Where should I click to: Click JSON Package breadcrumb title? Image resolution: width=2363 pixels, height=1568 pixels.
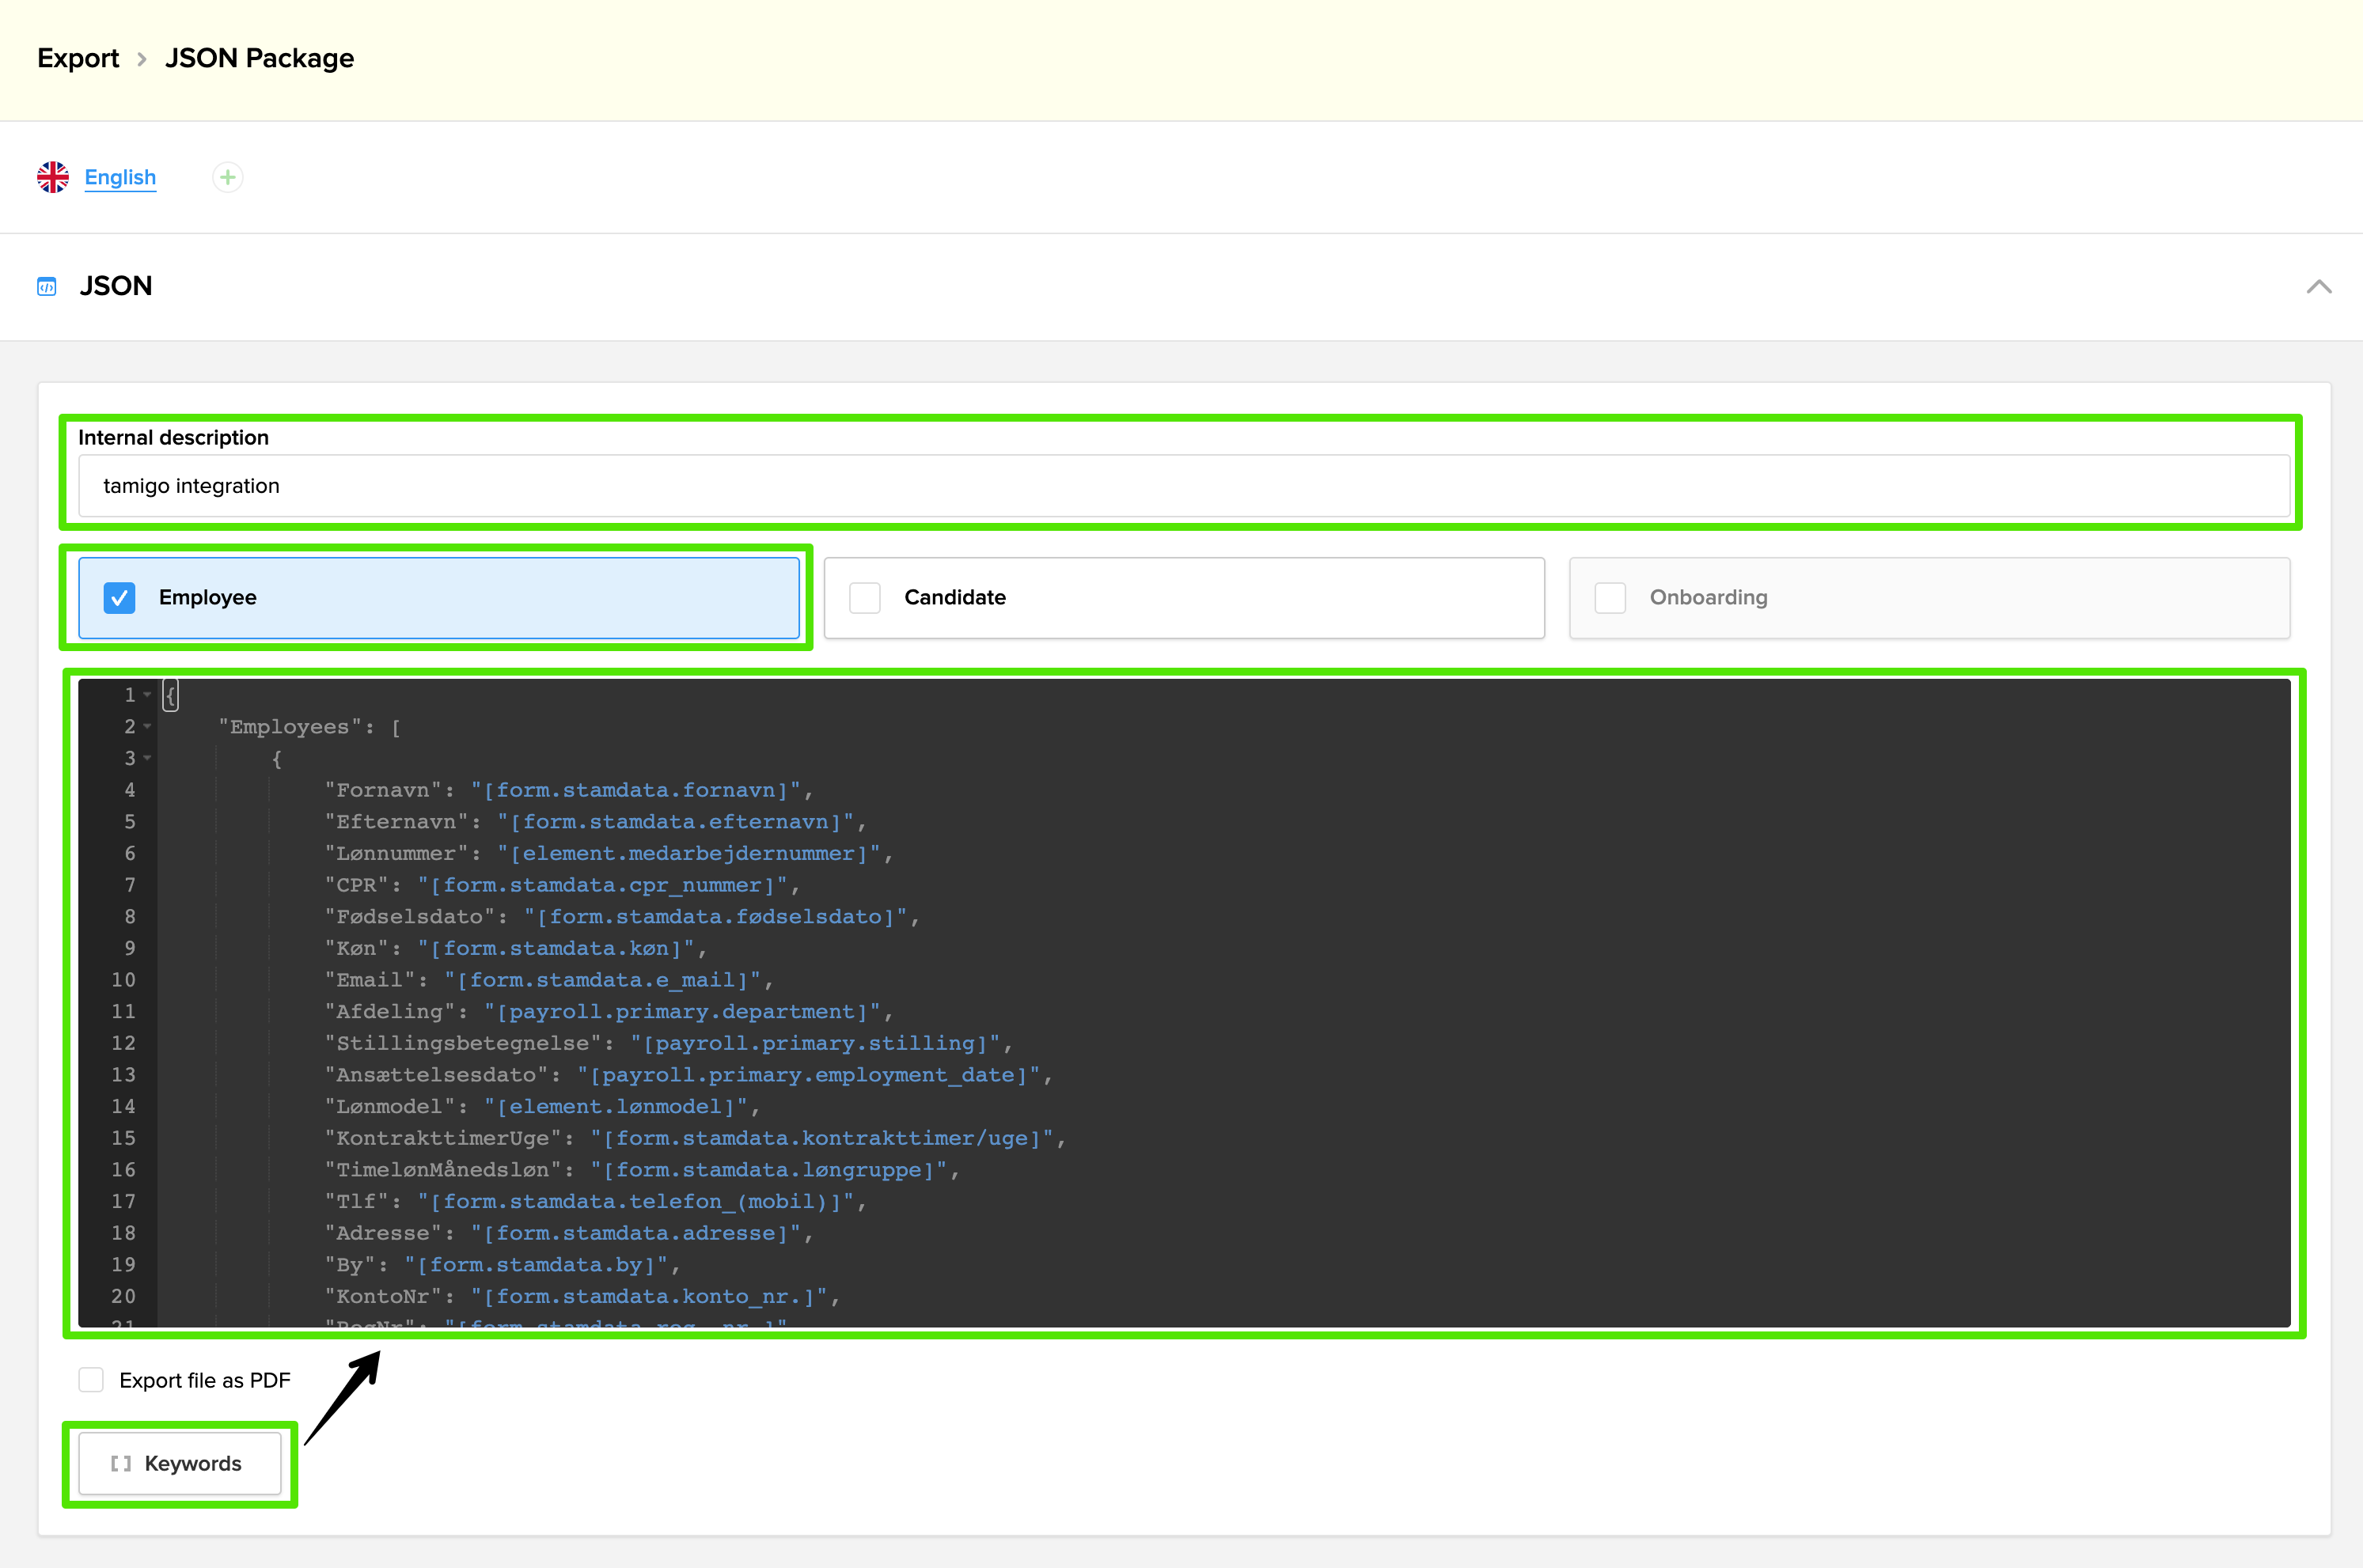259,58
